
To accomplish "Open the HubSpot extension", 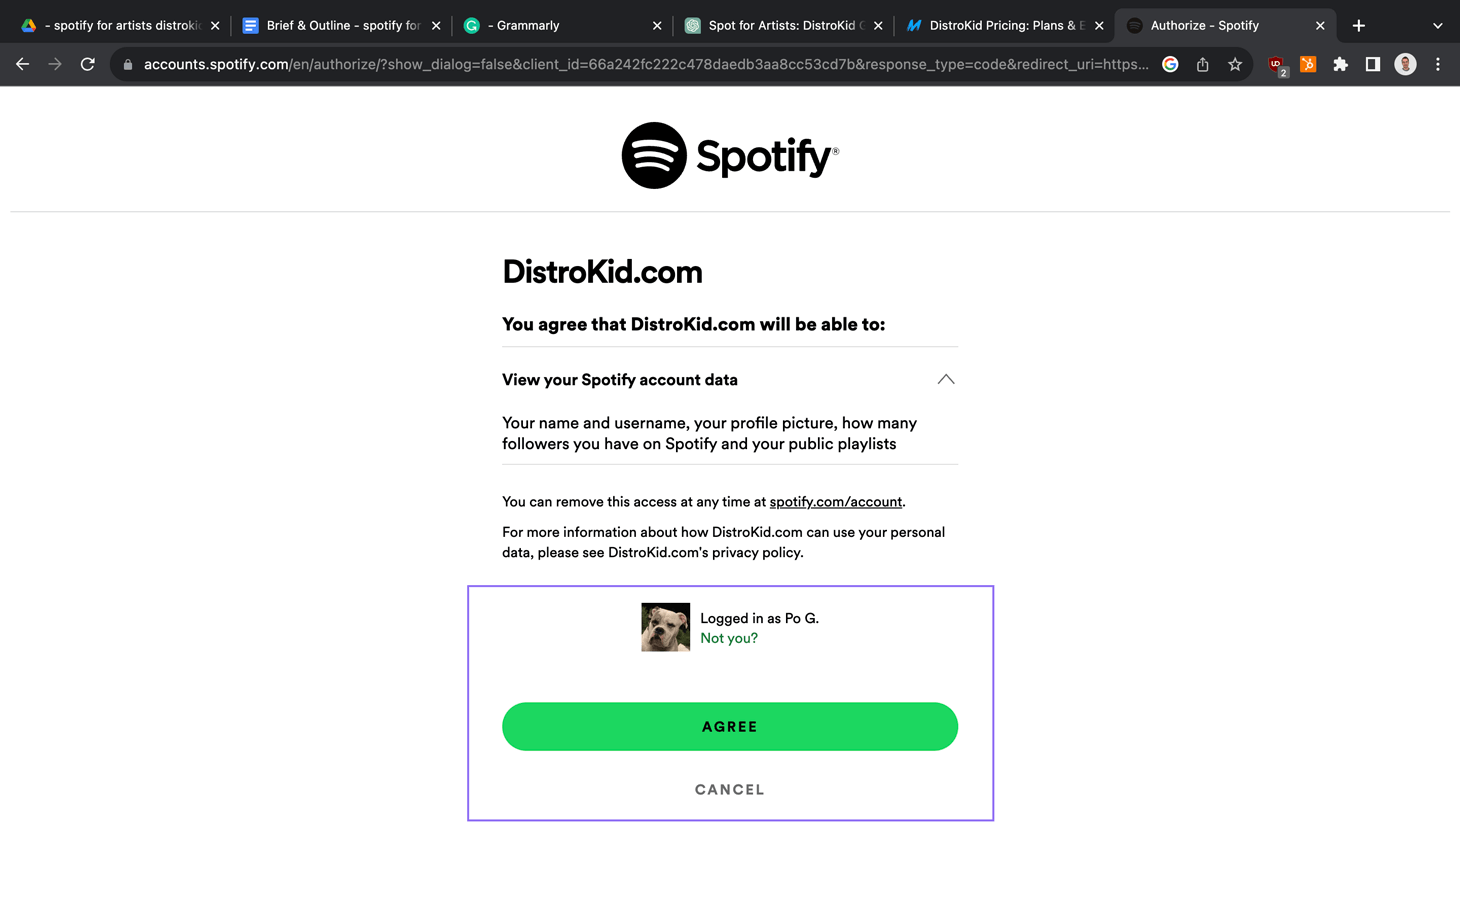I will point(1308,64).
